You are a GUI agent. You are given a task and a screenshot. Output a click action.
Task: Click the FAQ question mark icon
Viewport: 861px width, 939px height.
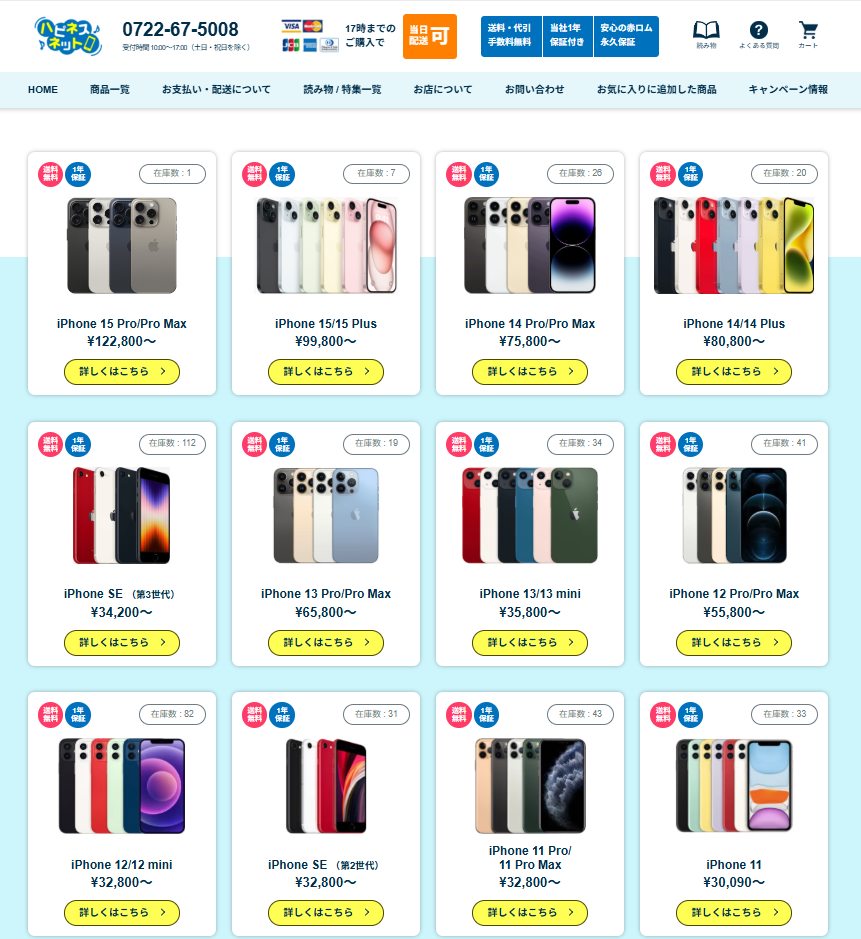(x=759, y=35)
